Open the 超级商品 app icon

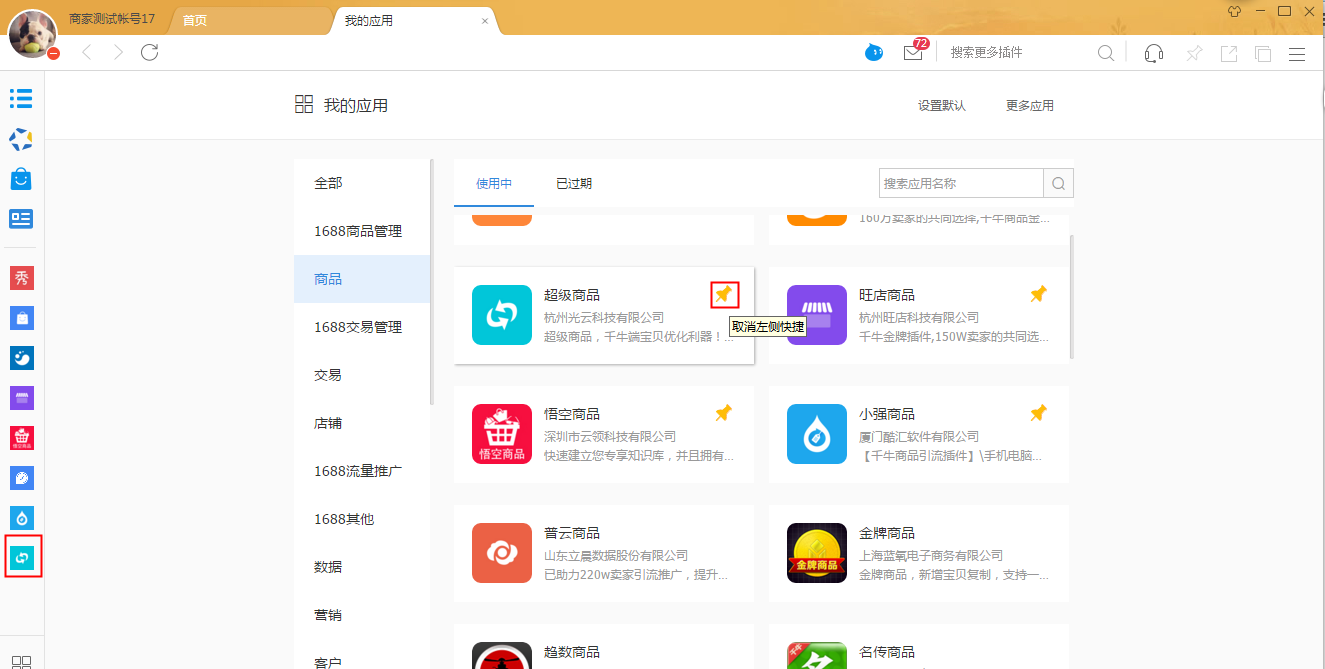[502, 315]
